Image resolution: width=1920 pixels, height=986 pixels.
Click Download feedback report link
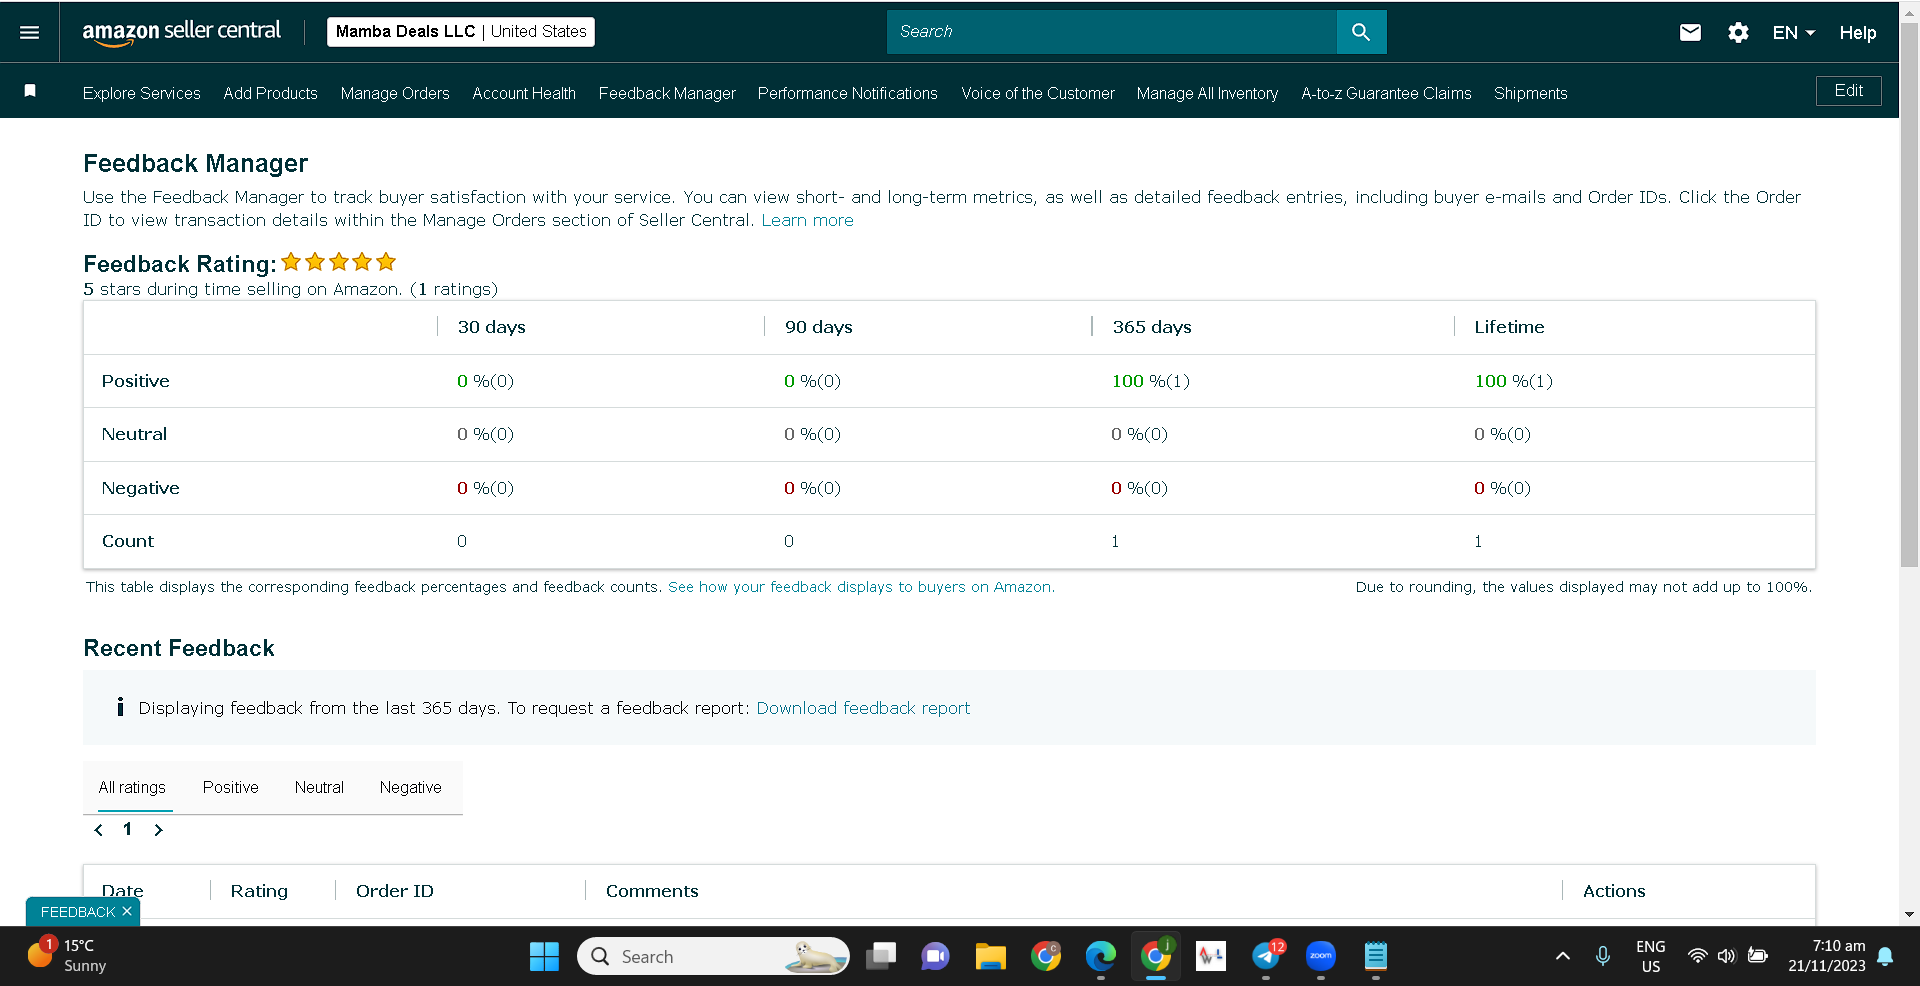(x=863, y=708)
